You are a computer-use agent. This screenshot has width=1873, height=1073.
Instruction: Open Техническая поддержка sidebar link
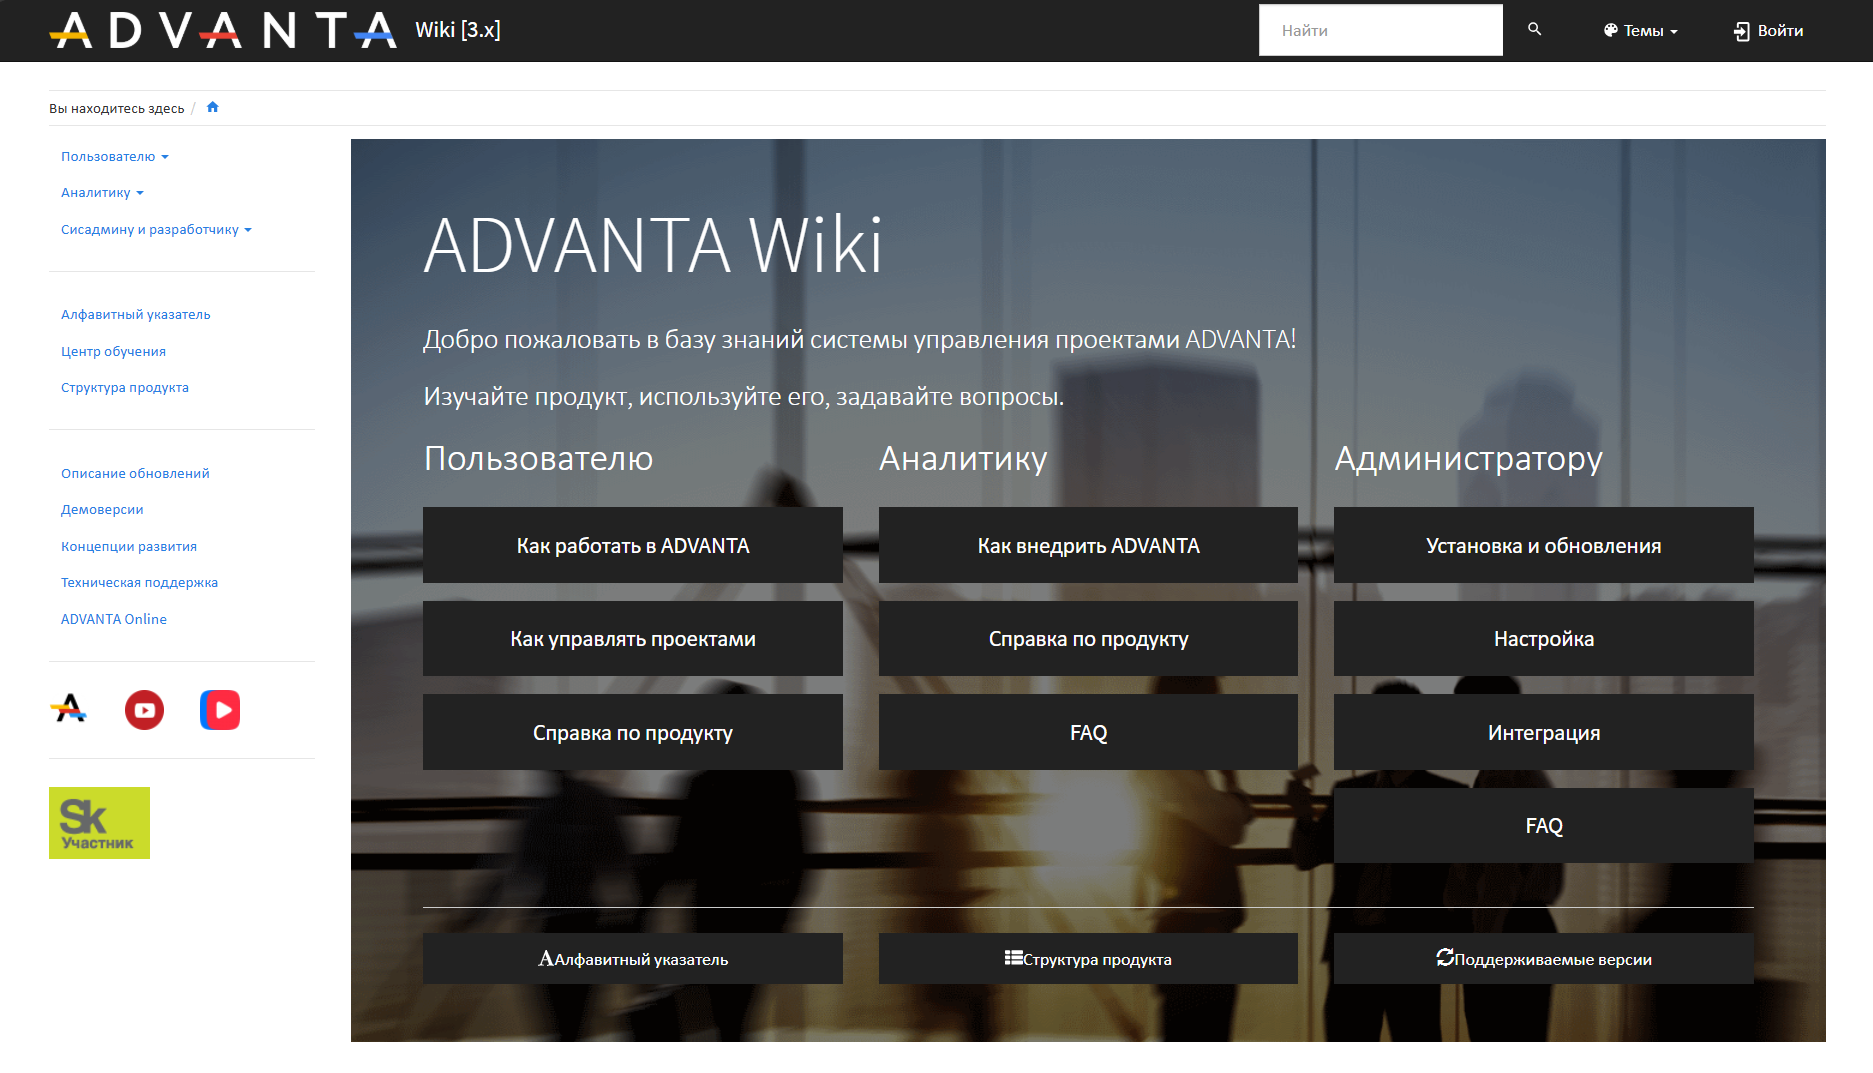(x=139, y=583)
